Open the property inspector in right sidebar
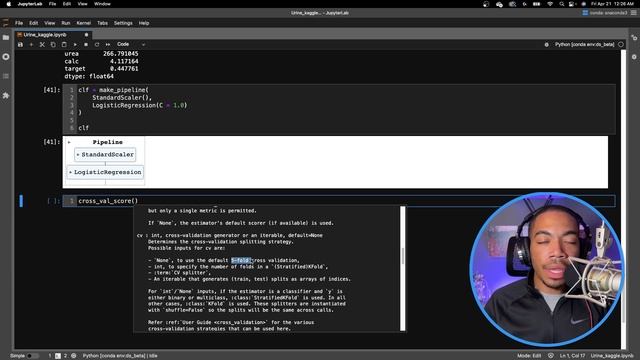 coord(634,38)
